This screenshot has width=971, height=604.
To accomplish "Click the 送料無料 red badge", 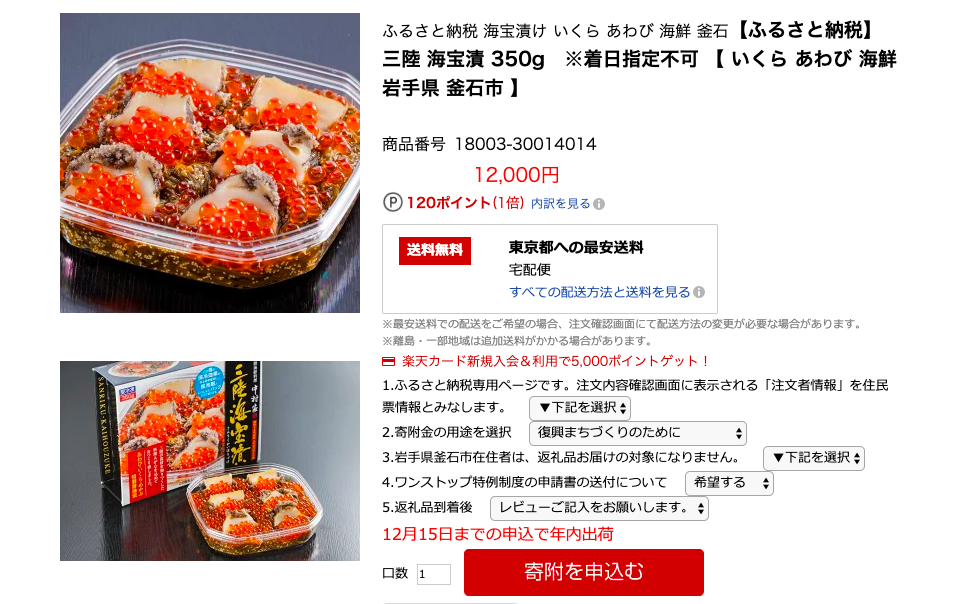I will 435,250.
